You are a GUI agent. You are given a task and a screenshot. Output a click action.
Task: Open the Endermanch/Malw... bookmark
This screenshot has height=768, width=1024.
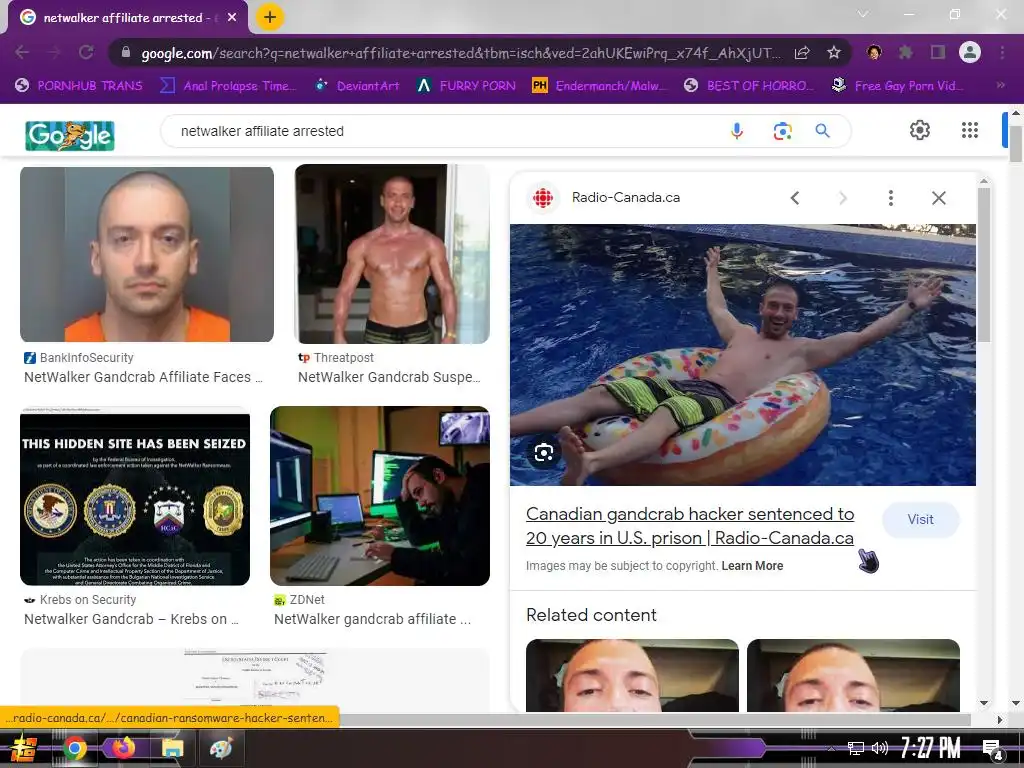pyautogui.click(x=600, y=86)
